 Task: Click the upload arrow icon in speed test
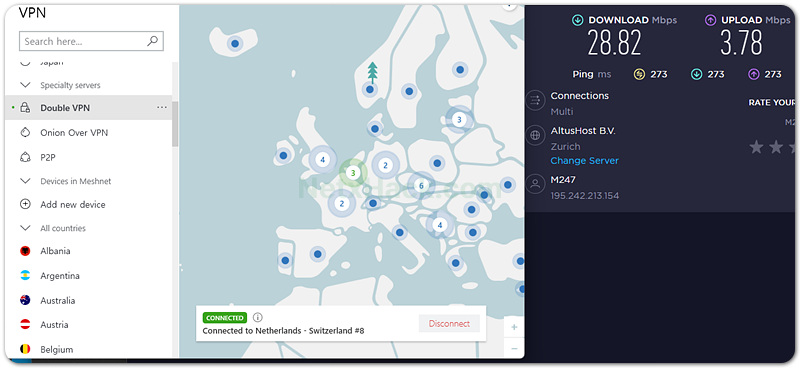710,20
